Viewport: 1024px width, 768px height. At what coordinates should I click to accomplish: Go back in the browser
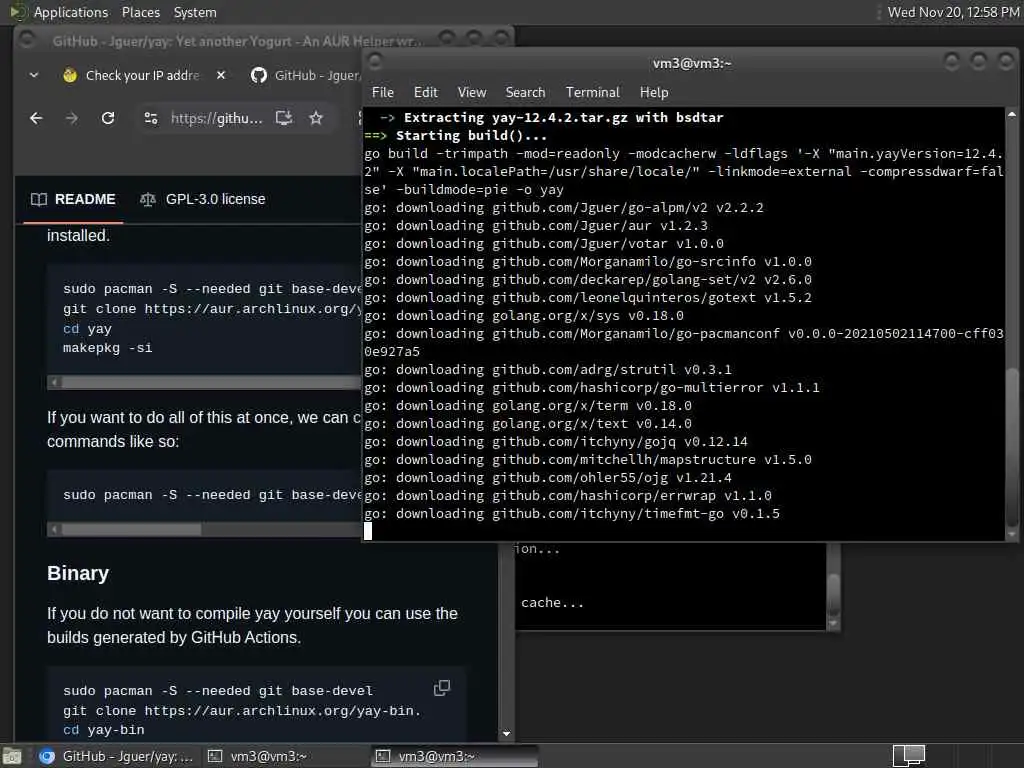point(37,118)
